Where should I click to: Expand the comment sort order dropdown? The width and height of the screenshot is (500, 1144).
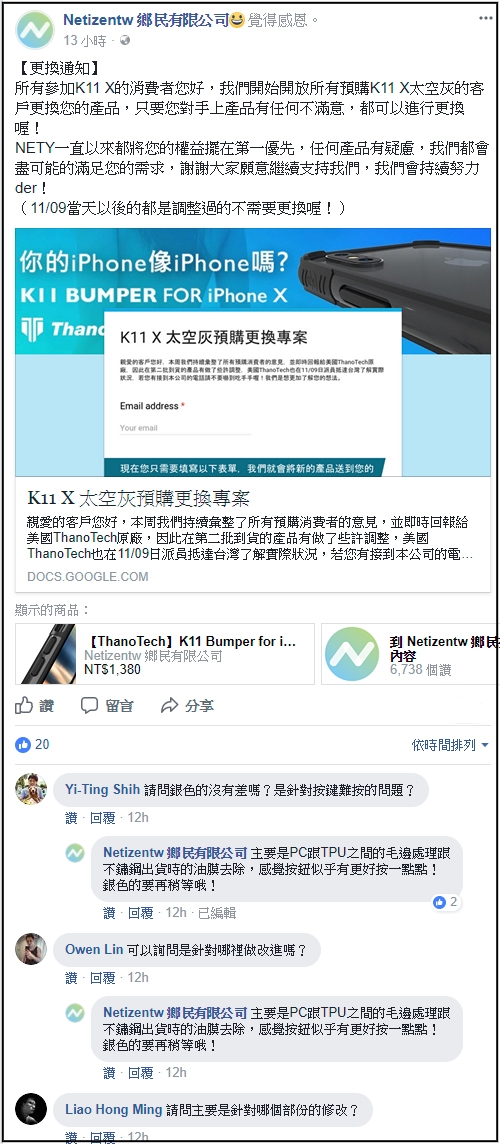pyautogui.click(x=450, y=745)
